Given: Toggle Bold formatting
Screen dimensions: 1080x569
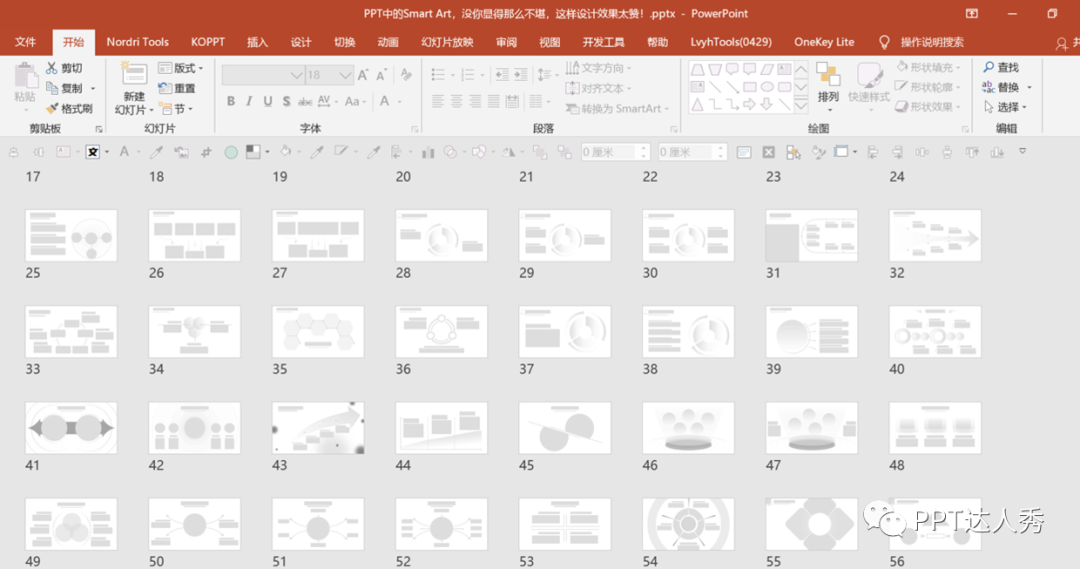Looking at the screenshot, I should 231,101.
